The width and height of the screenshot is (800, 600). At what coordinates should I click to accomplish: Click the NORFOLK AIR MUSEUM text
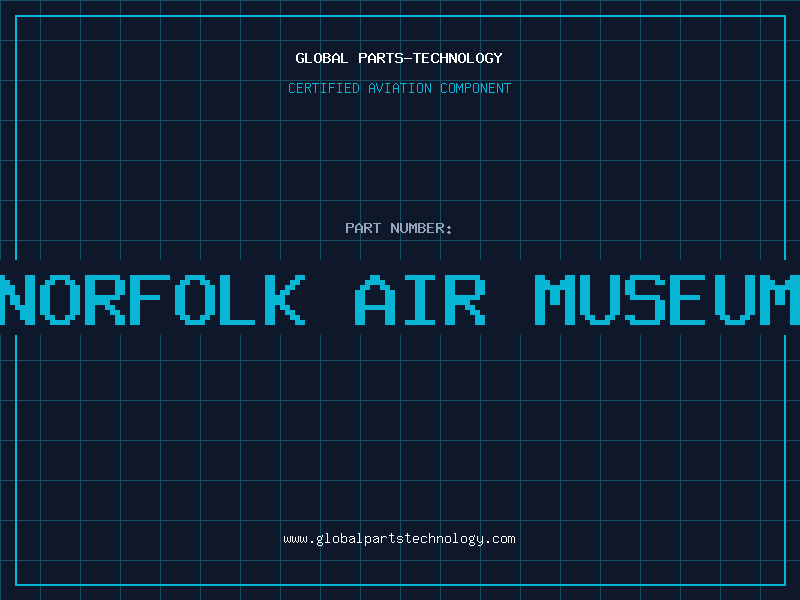click(400, 299)
